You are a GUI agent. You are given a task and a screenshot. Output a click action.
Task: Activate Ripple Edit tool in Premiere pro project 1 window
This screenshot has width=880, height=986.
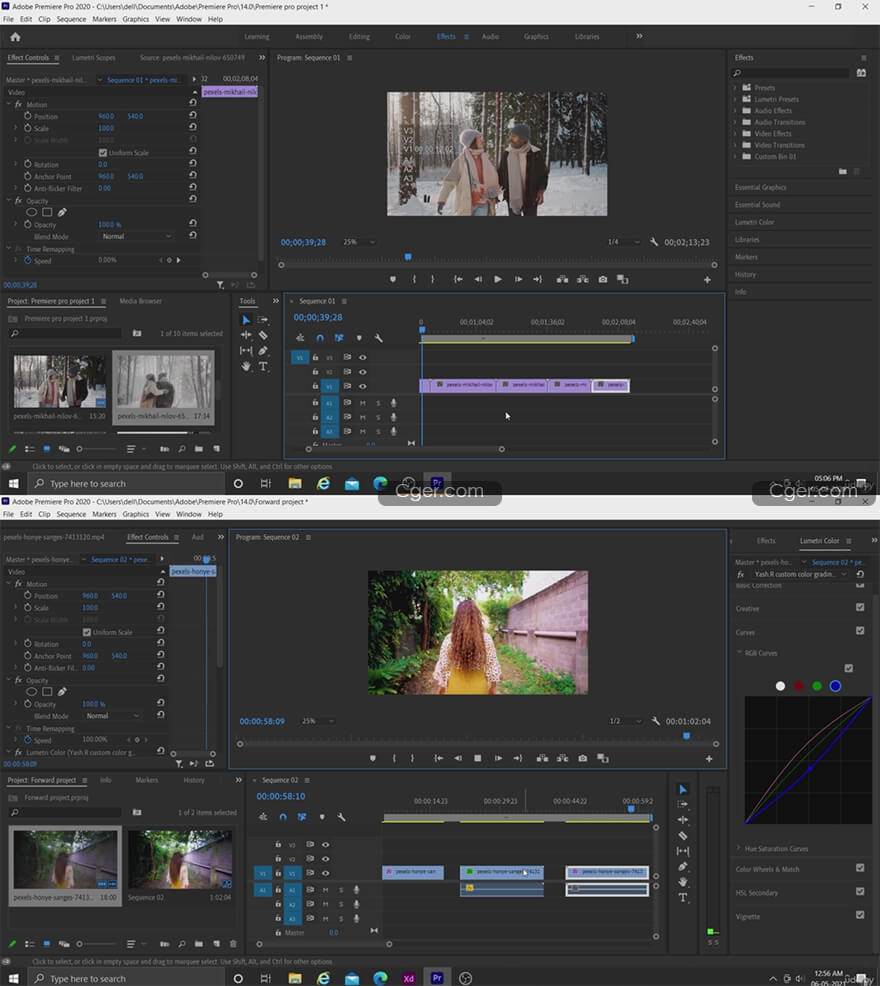246,335
